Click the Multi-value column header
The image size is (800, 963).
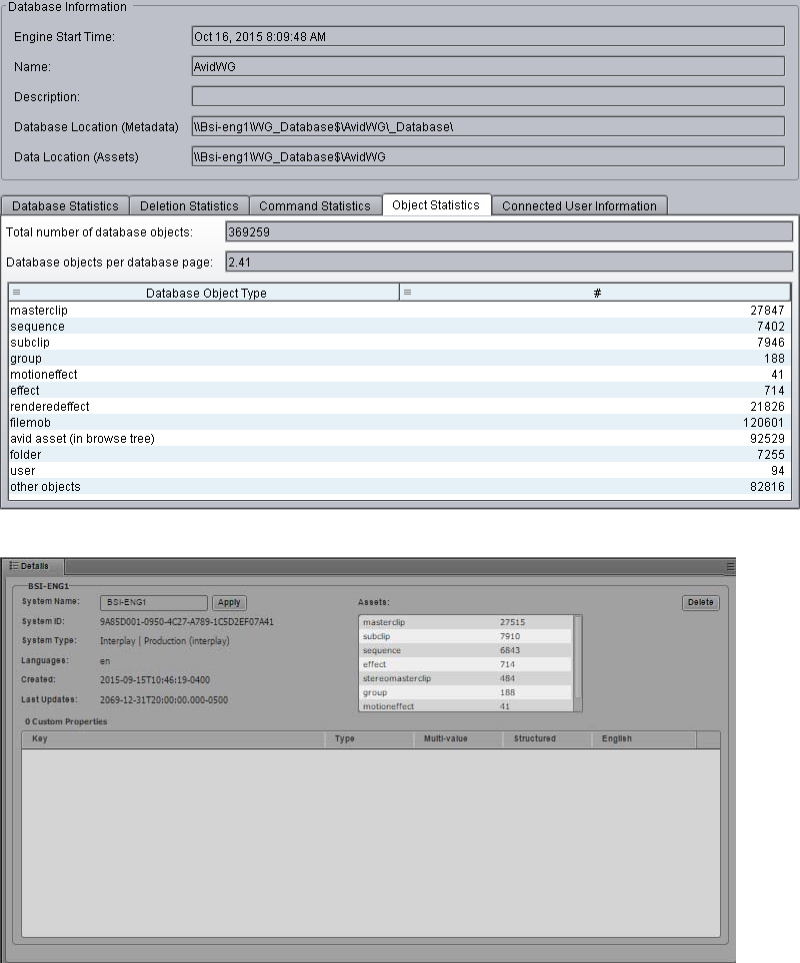pos(459,739)
